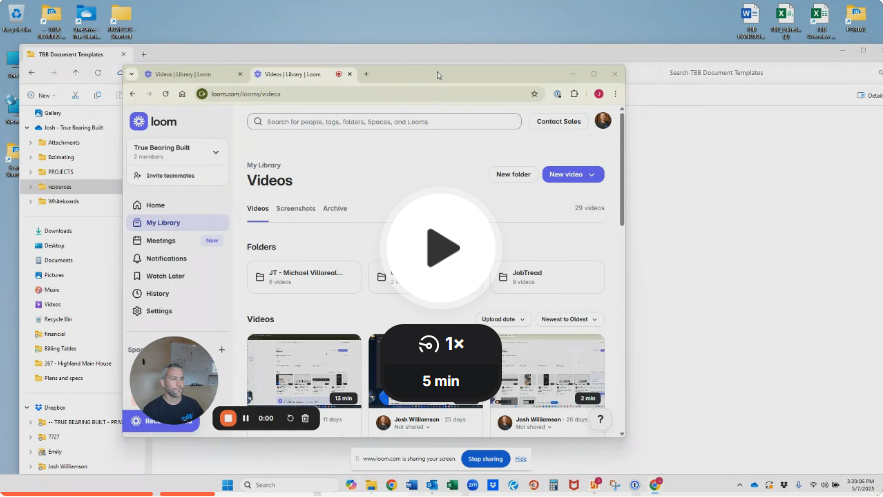Click the Loom search field
The image size is (883, 497).
click(x=384, y=122)
